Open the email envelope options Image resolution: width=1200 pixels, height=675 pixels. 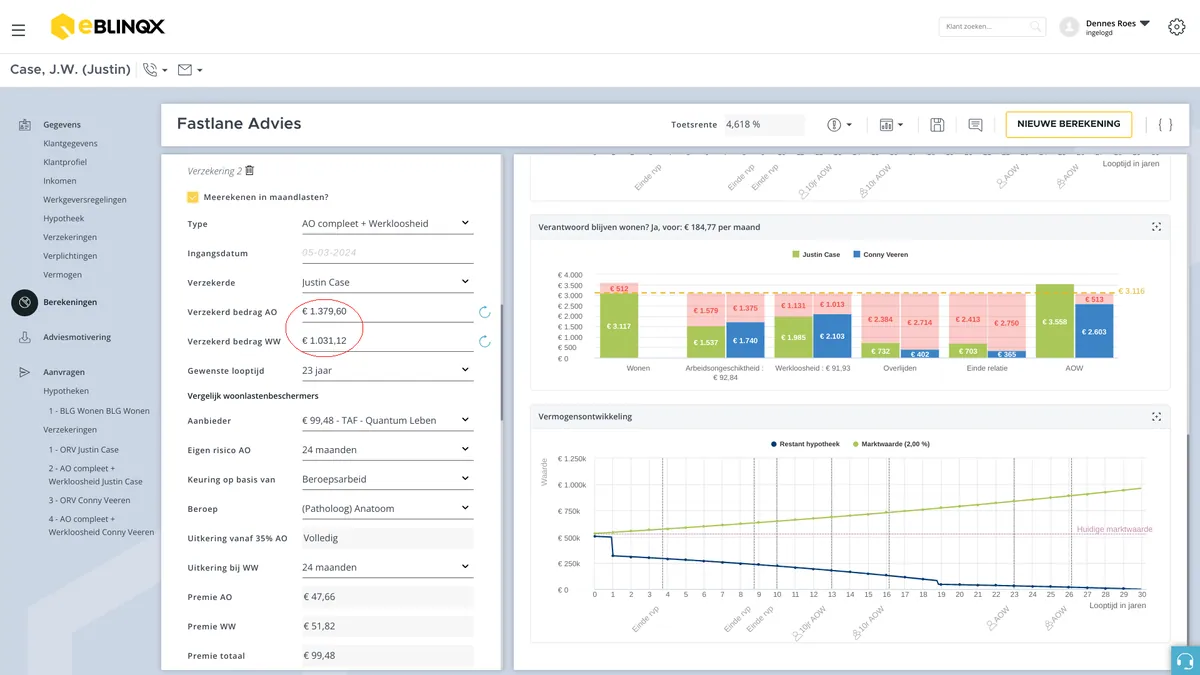pos(190,70)
